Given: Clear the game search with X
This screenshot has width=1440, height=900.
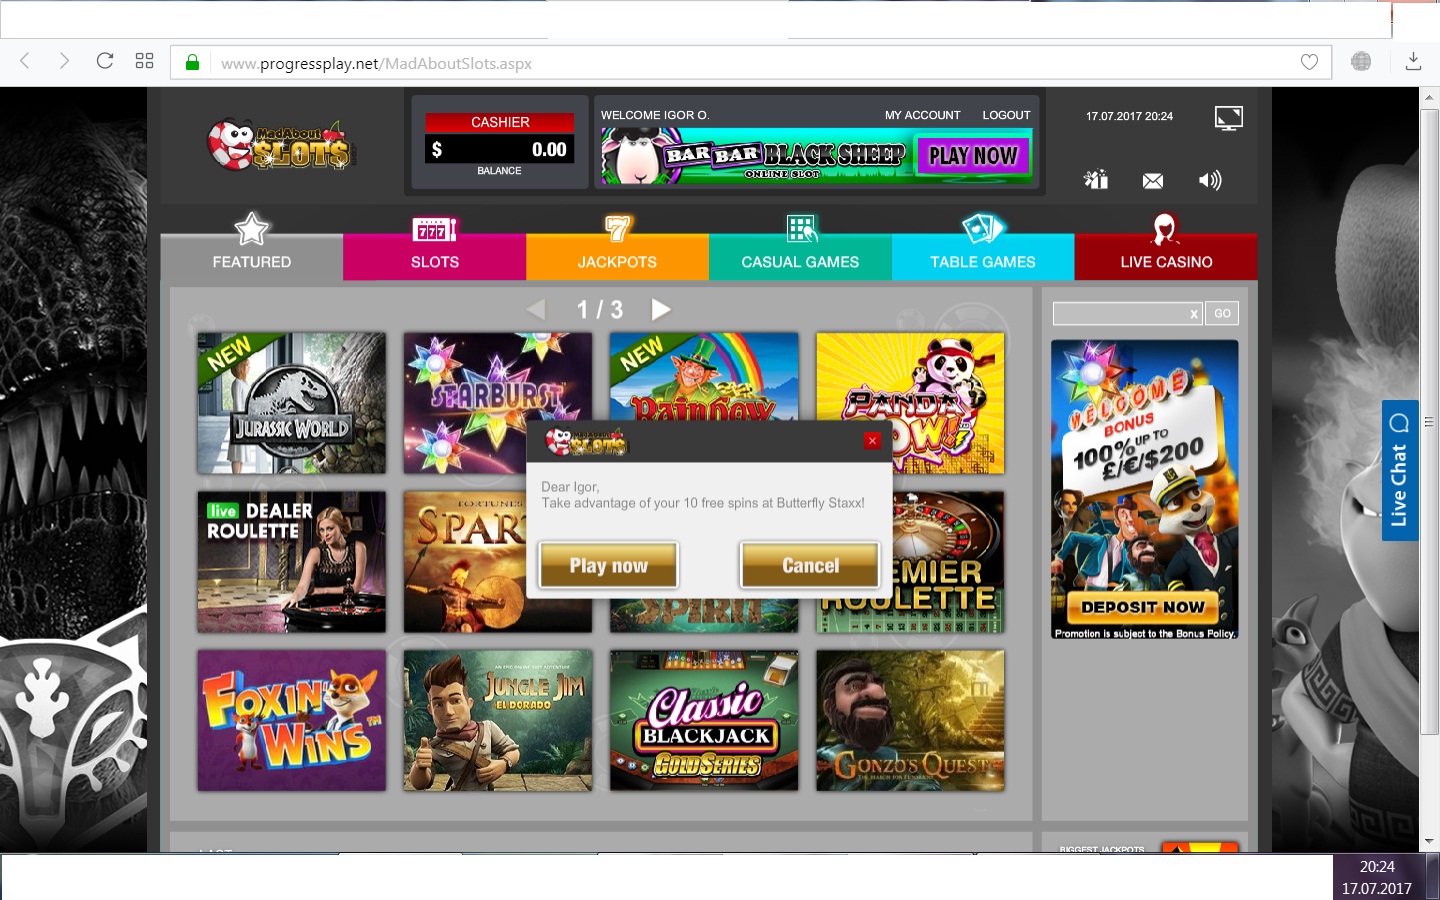Looking at the screenshot, I should click(1194, 314).
